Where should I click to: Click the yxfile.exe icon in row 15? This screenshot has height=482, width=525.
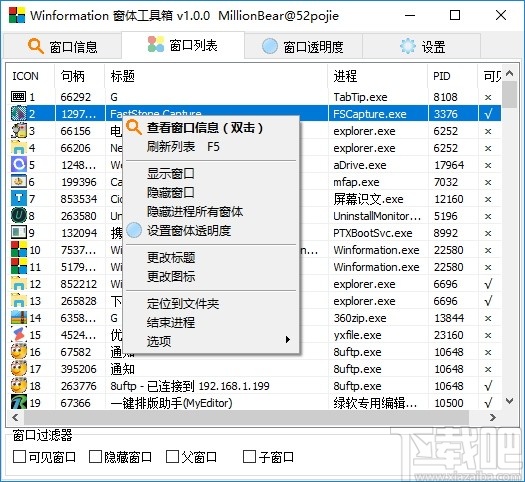[x=18, y=334]
